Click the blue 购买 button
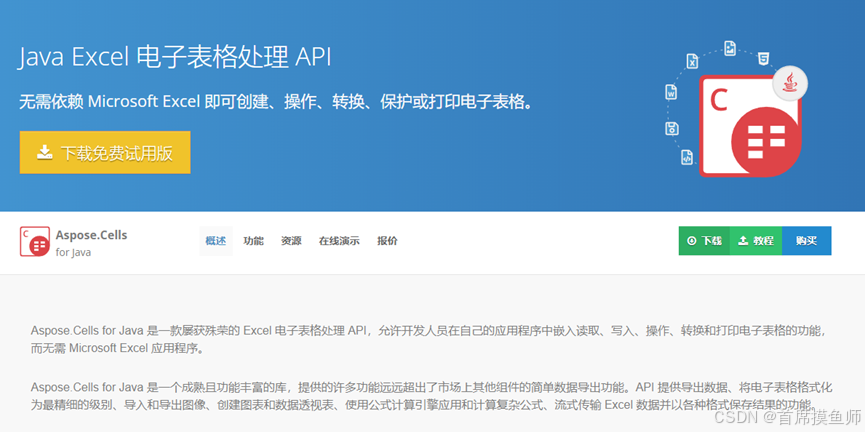Screen dimensions: 865x432 [x=807, y=241]
